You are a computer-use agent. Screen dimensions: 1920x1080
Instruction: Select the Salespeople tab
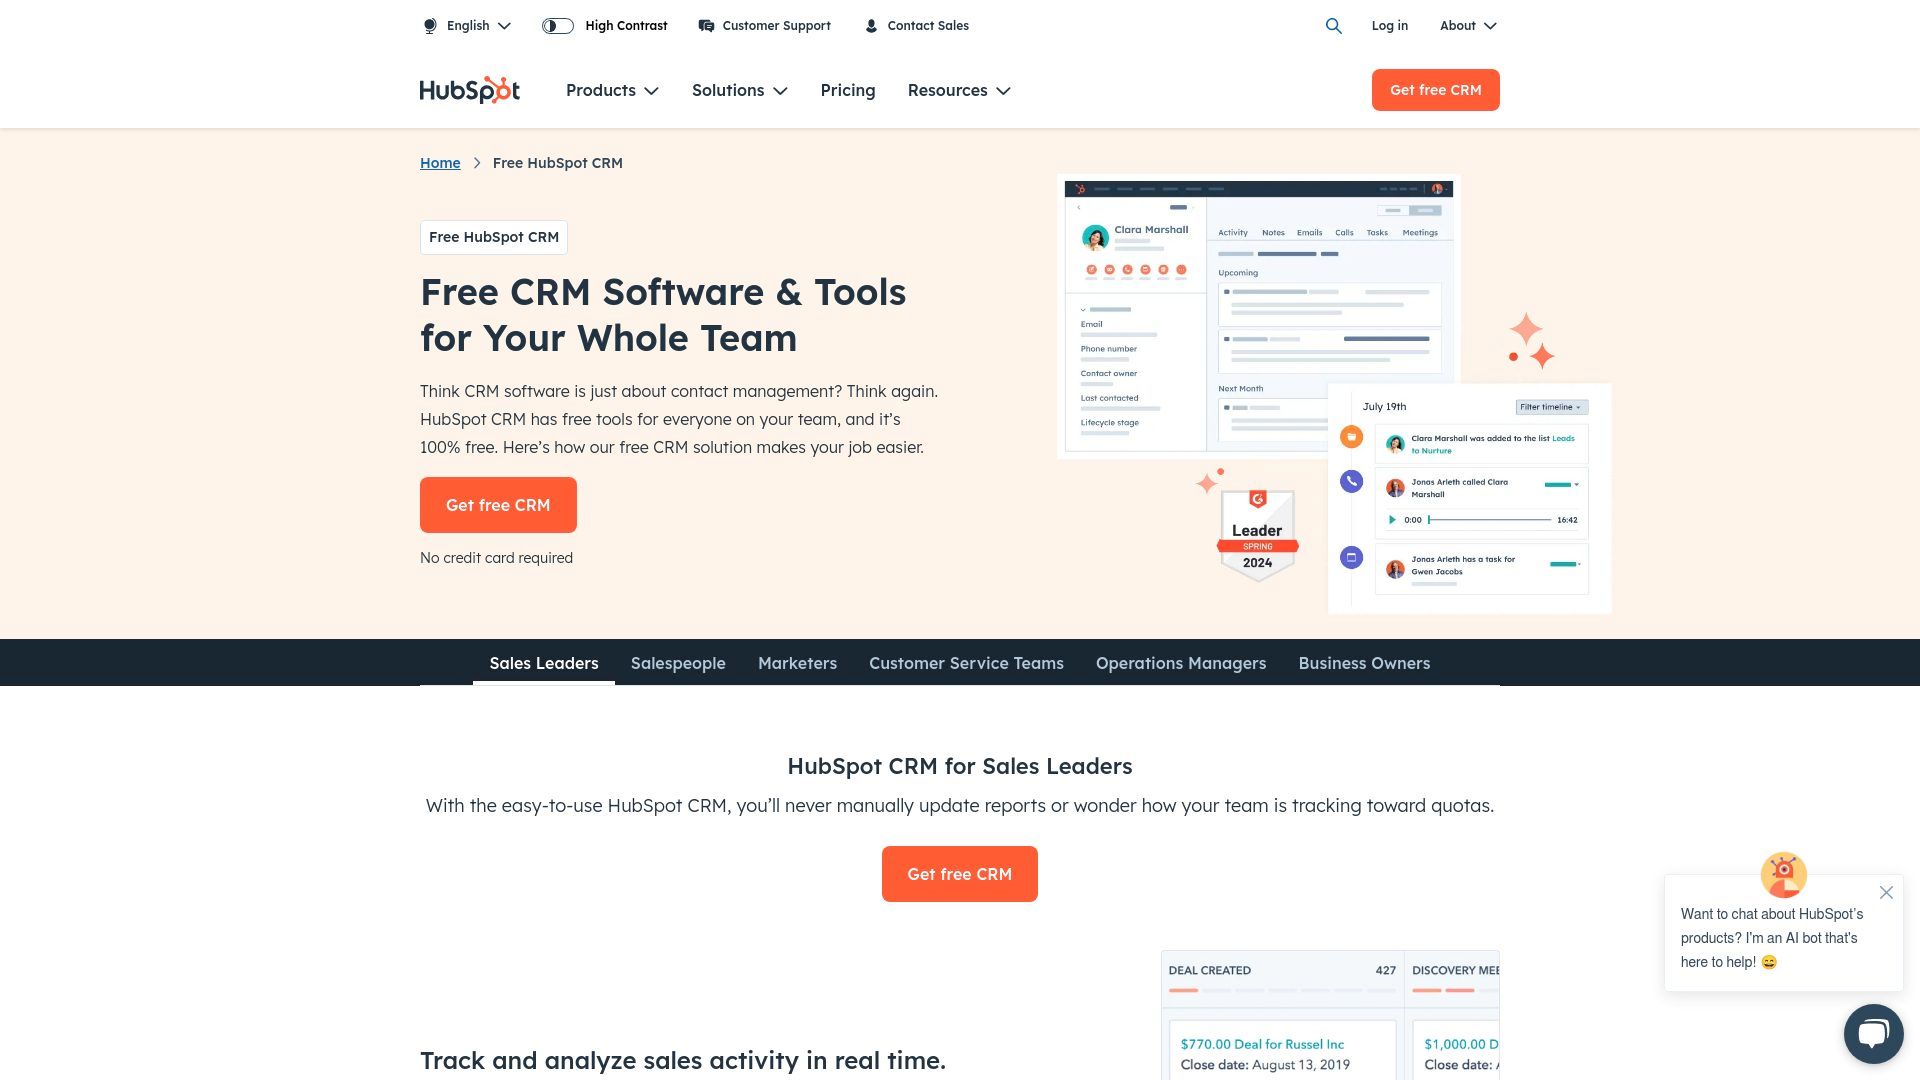pos(678,662)
